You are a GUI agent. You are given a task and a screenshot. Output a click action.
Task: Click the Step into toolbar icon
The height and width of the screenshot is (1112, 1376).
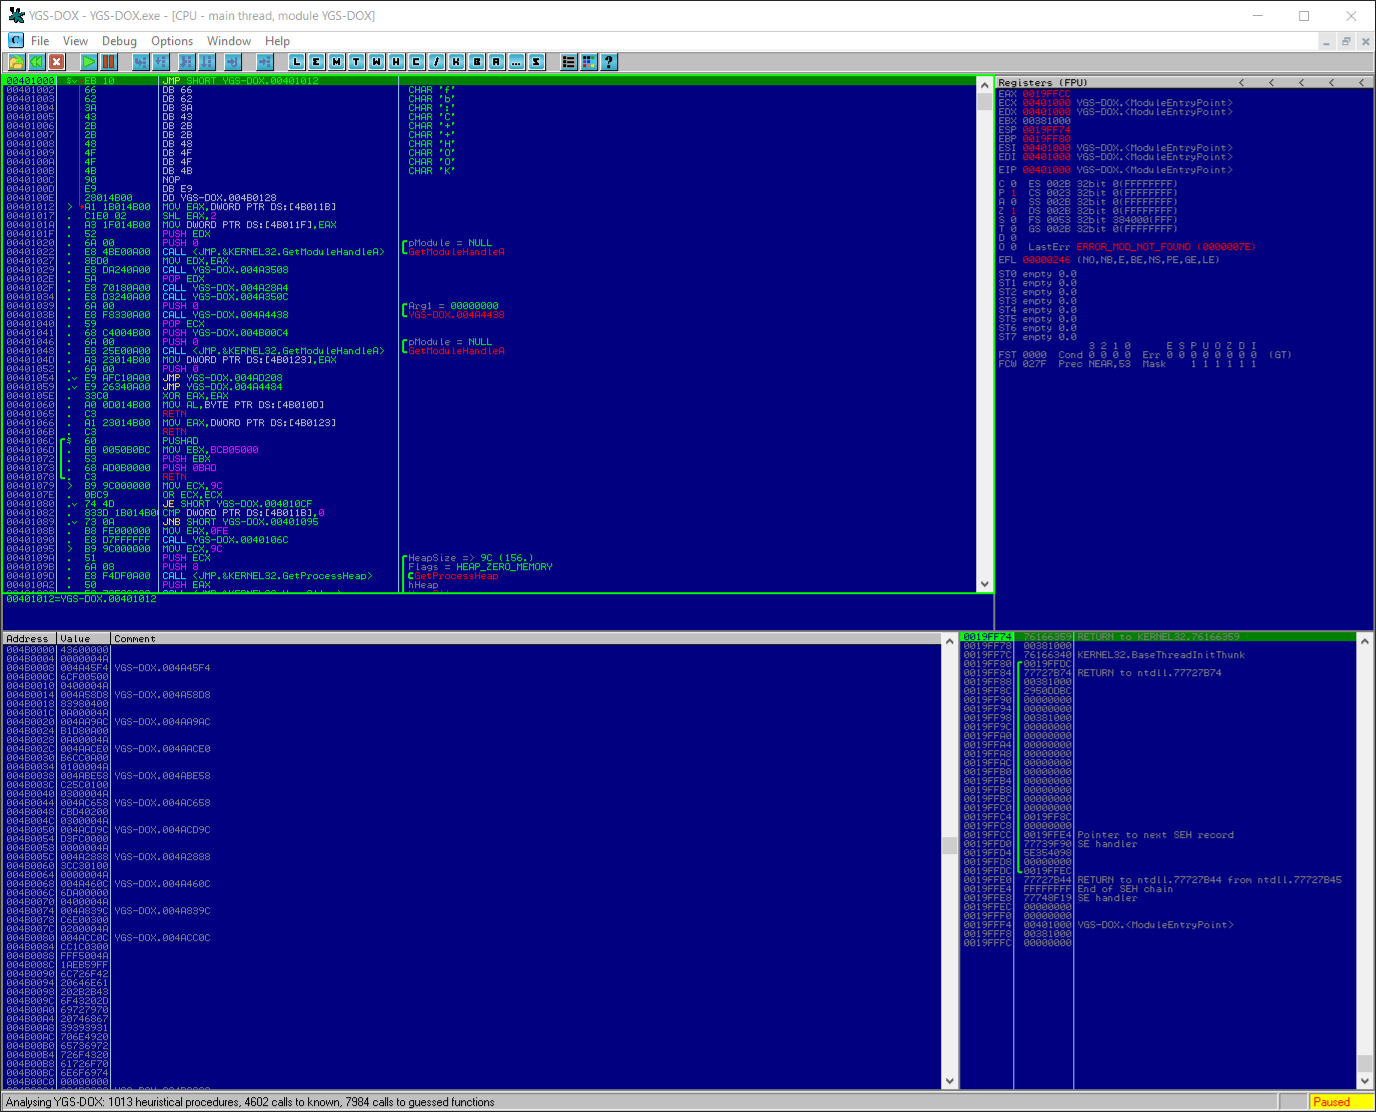click(141, 62)
